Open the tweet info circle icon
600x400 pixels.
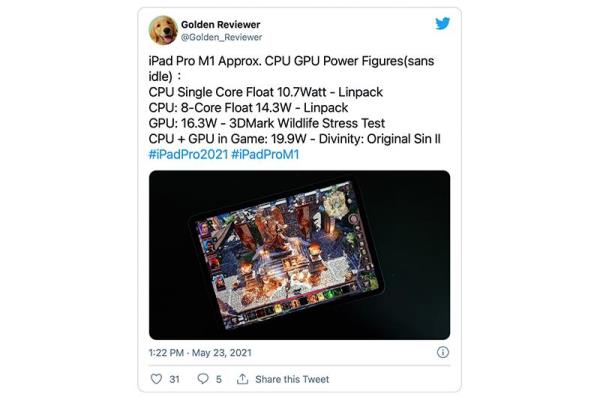pos(443,352)
